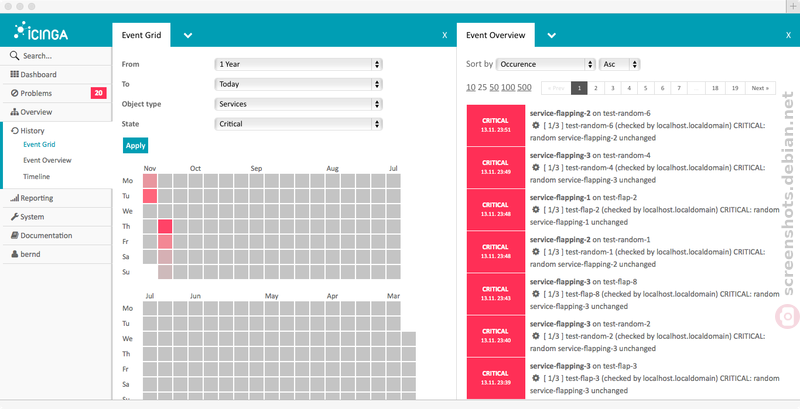The image size is (800, 409).
Task: Go to page 7
Action: pos(679,88)
